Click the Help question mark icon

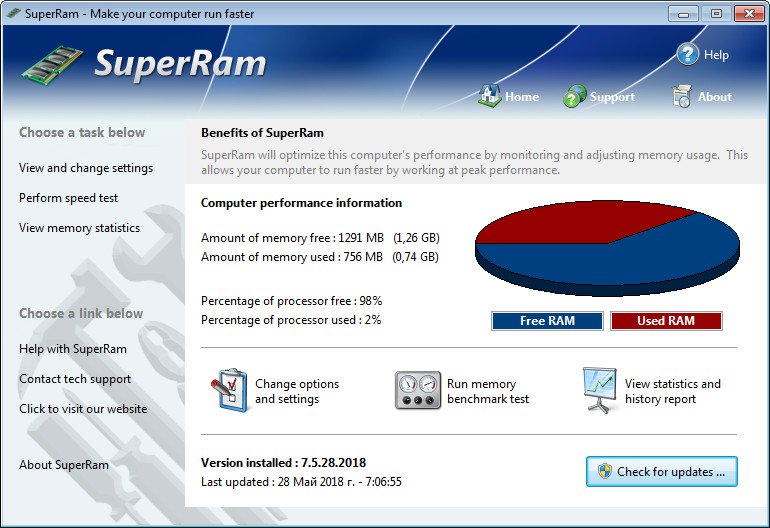point(688,54)
